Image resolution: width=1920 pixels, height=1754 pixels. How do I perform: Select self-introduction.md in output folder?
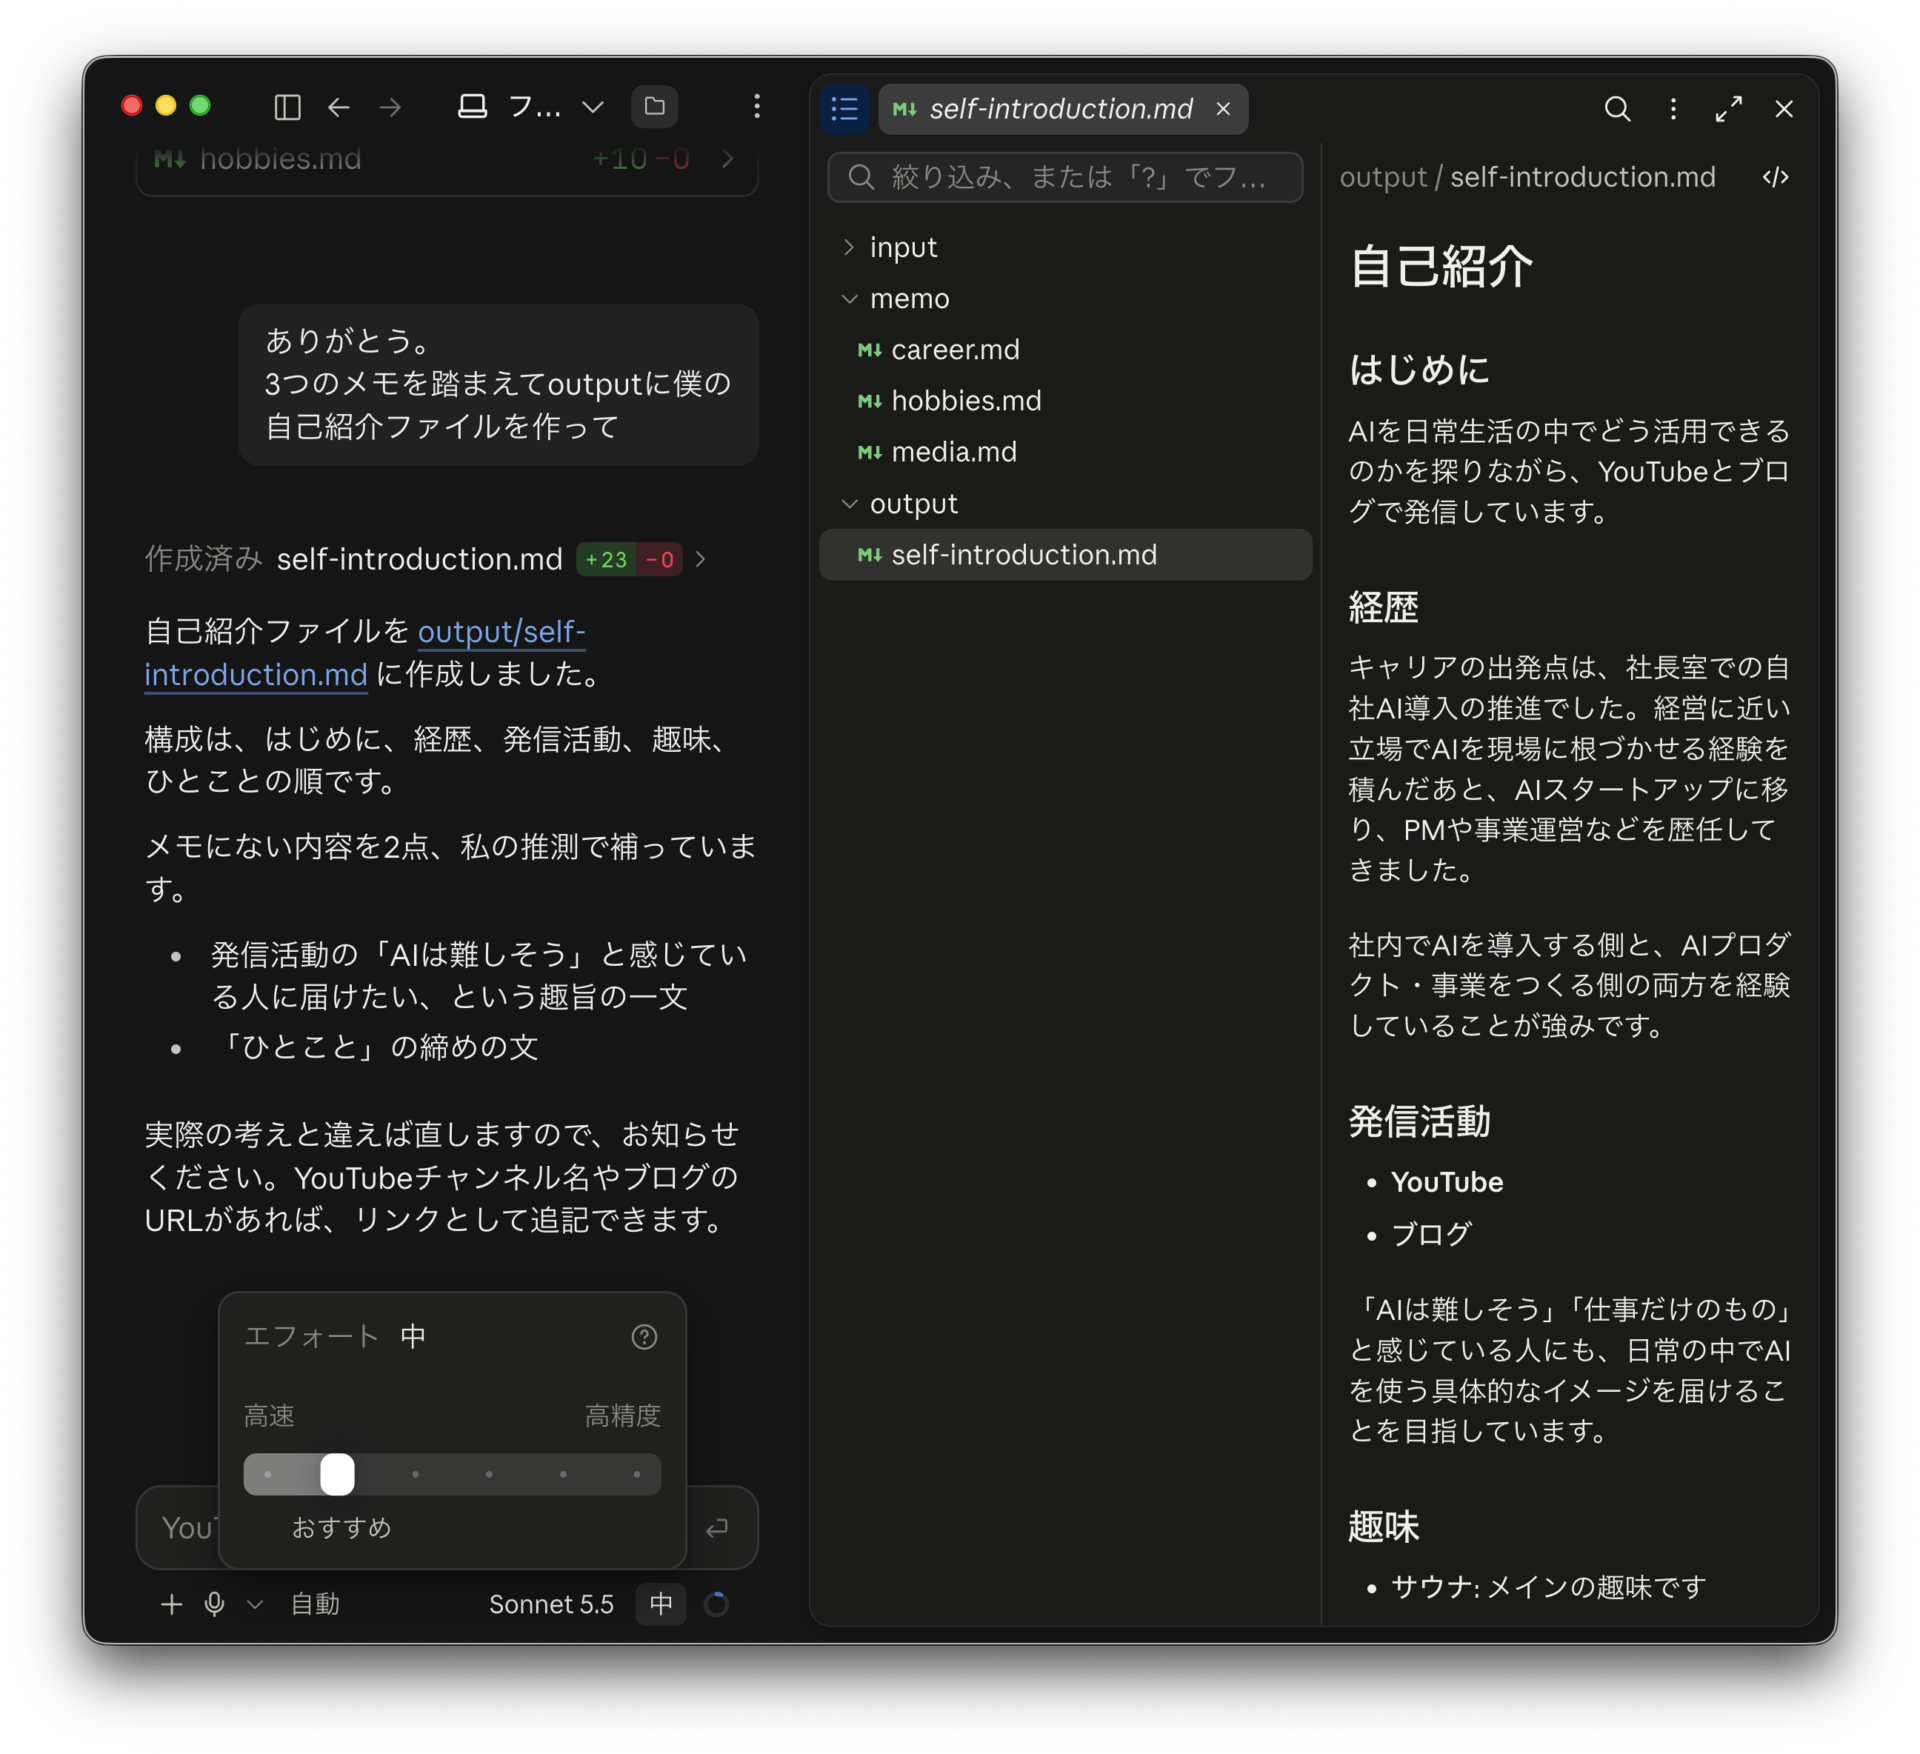pos(1065,555)
